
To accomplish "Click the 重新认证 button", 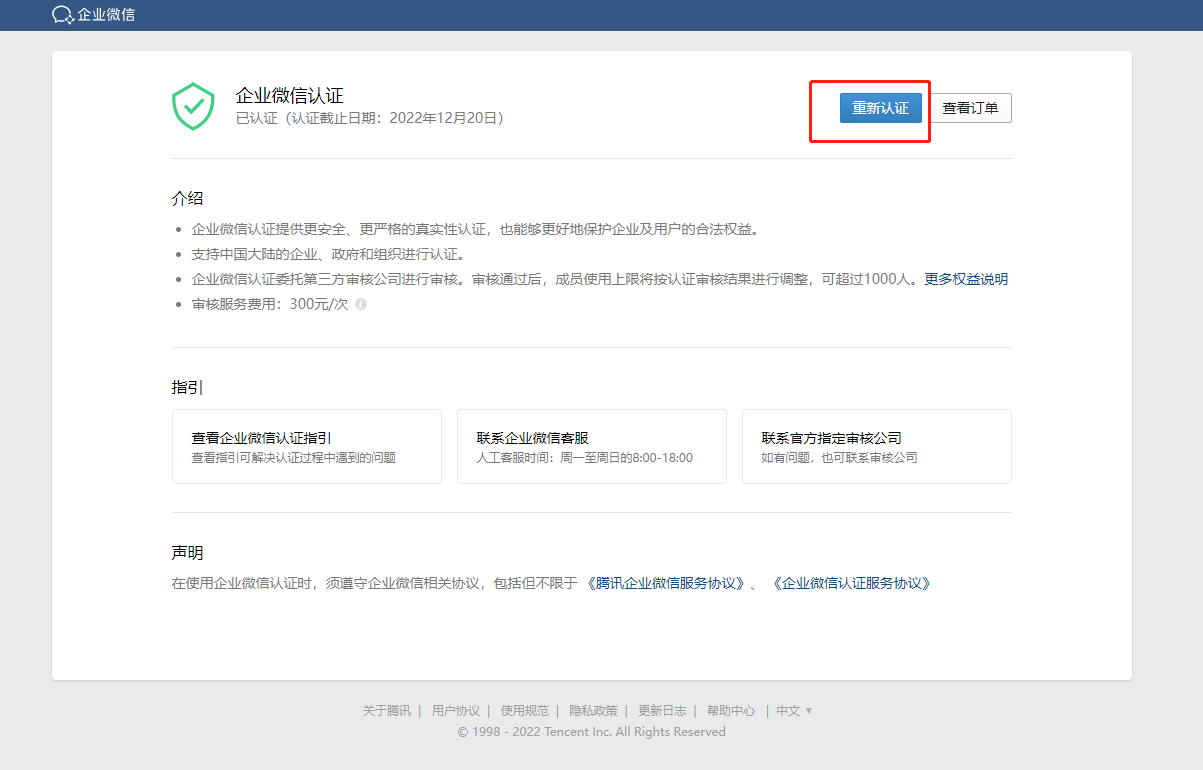I will click(880, 108).
